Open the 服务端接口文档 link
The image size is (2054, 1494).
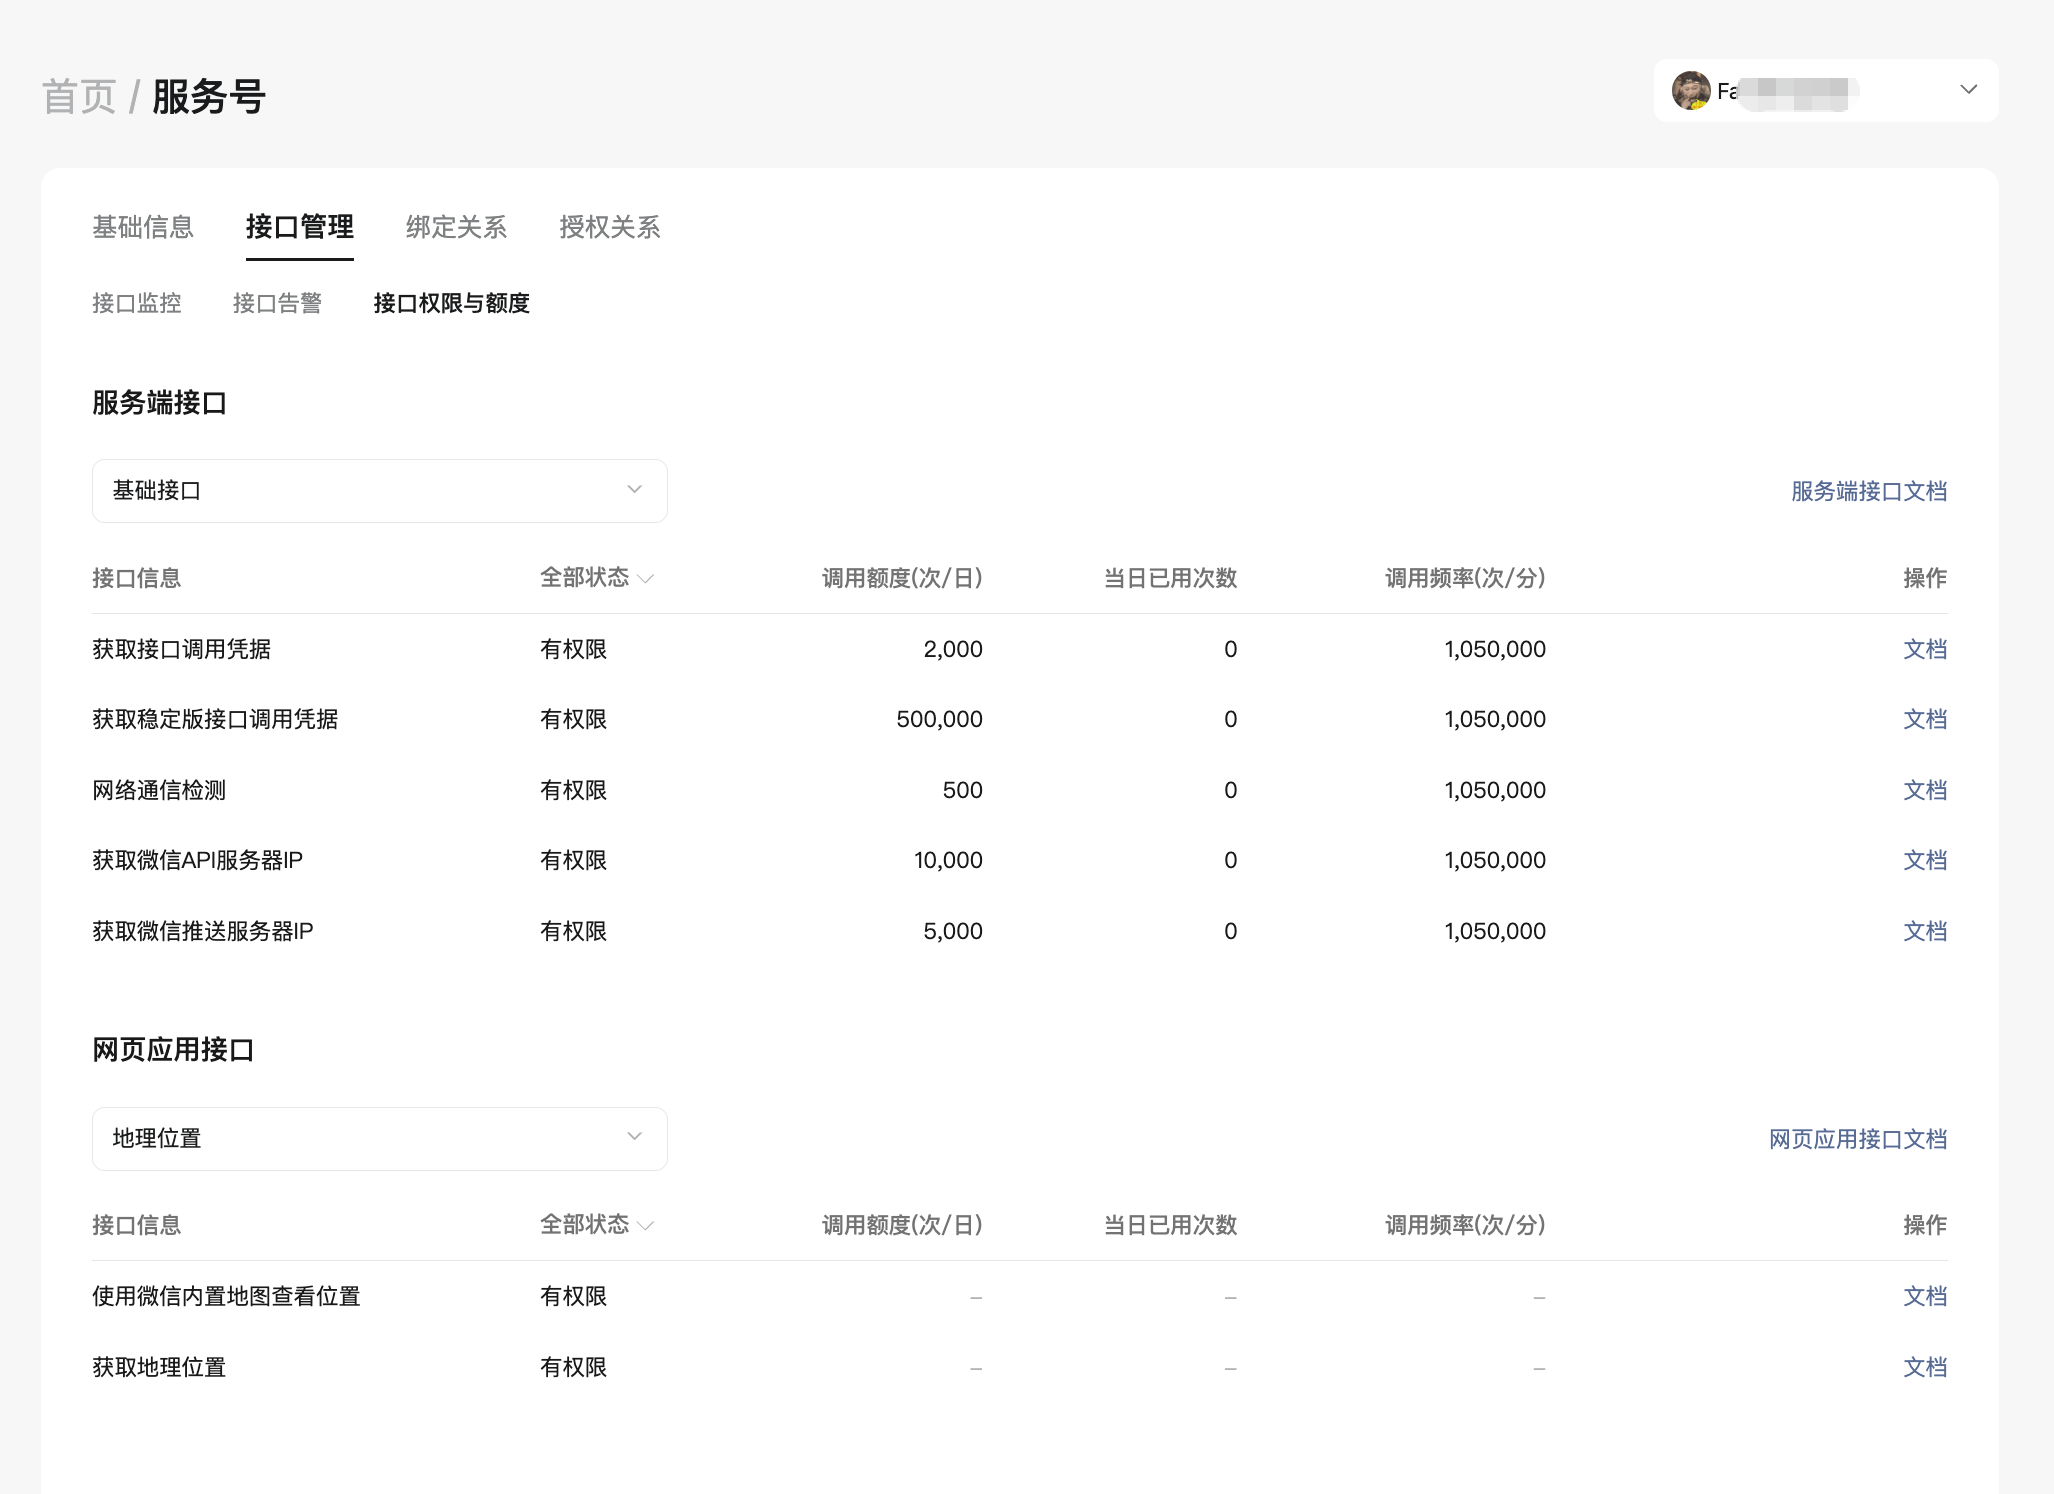point(1868,491)
